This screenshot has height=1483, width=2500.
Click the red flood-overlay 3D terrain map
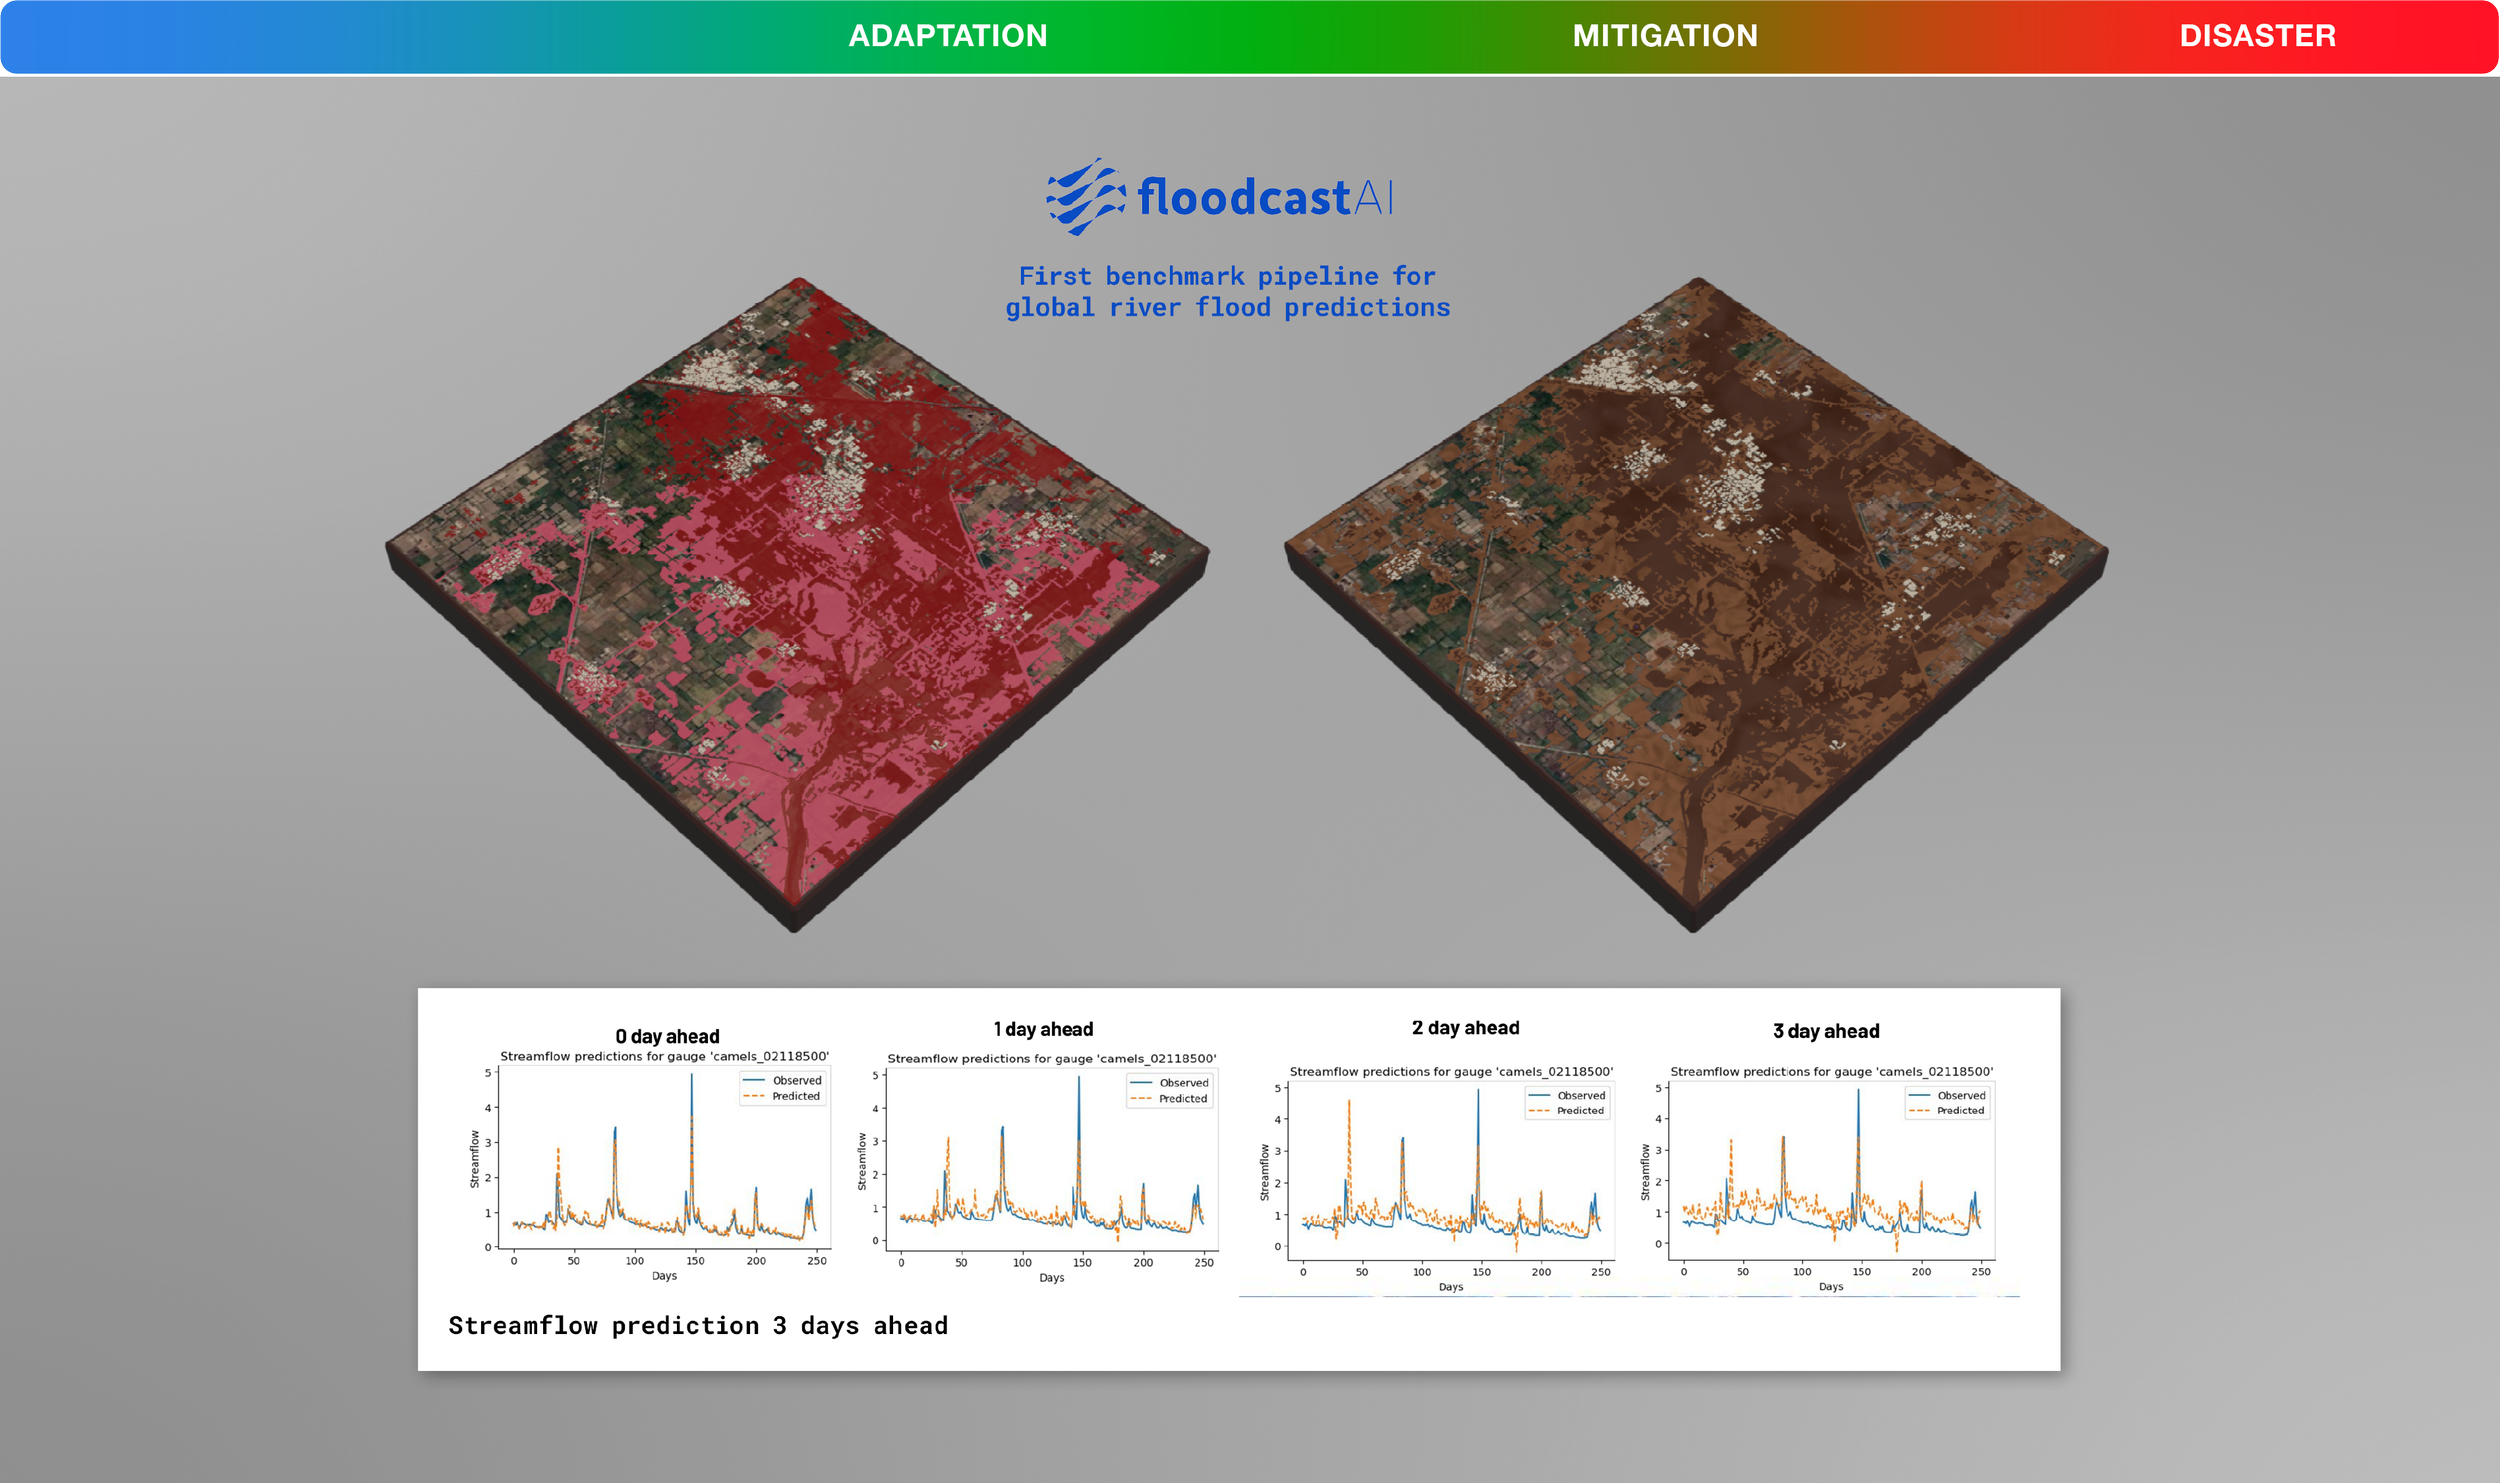click(x=797, y=604)
